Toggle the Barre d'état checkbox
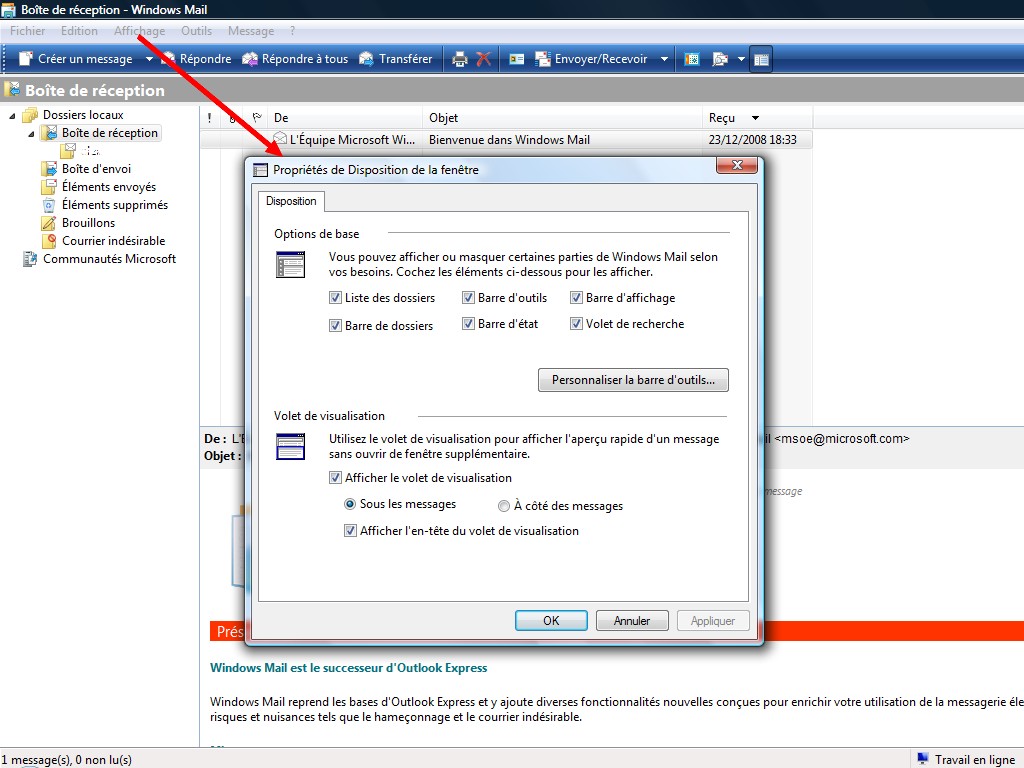Screen dimensions: 1024x768 pyautogui.click(x=468, y=324)
